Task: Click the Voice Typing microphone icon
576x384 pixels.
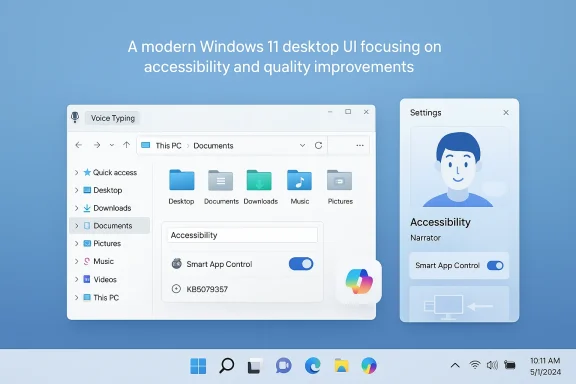Action: click(x=75, y=117)
